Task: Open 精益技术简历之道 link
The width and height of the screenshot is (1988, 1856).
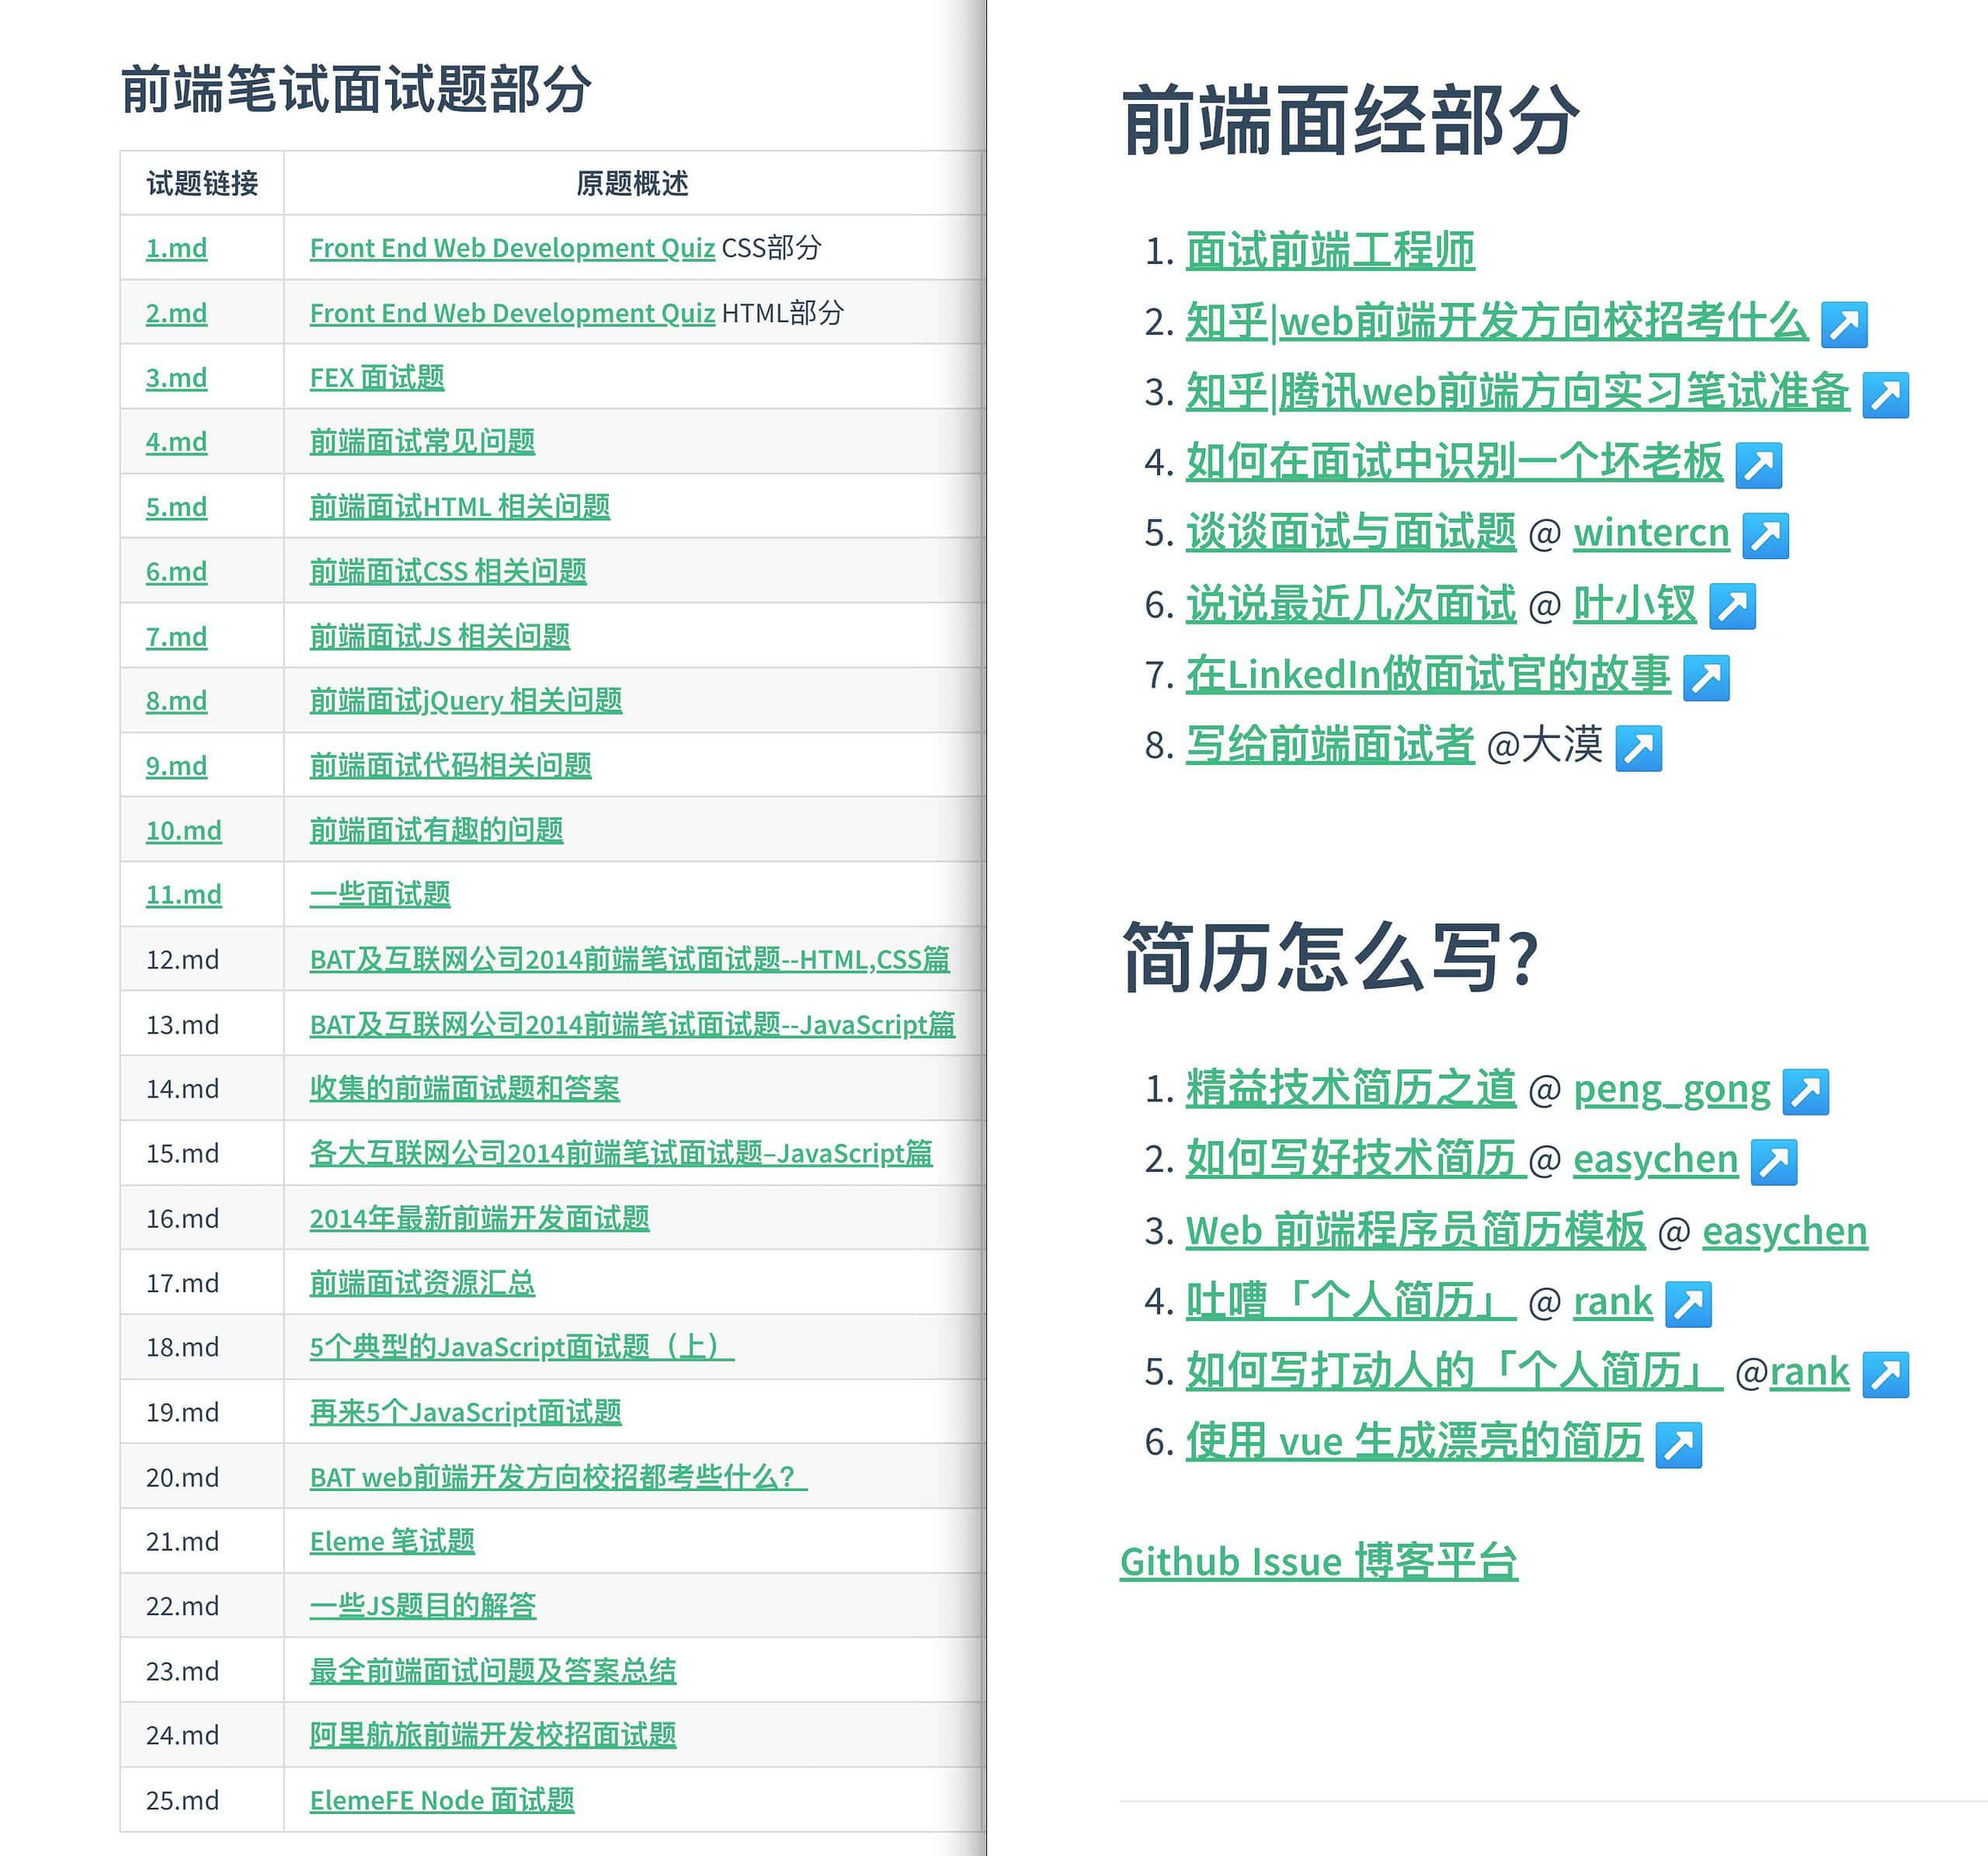Action: click(1351, 1088)
